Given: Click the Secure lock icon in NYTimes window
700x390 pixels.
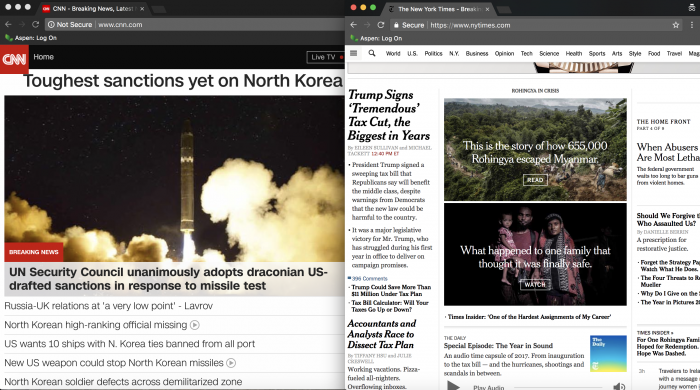Looking at the screenshot, I should coord(396,25).
